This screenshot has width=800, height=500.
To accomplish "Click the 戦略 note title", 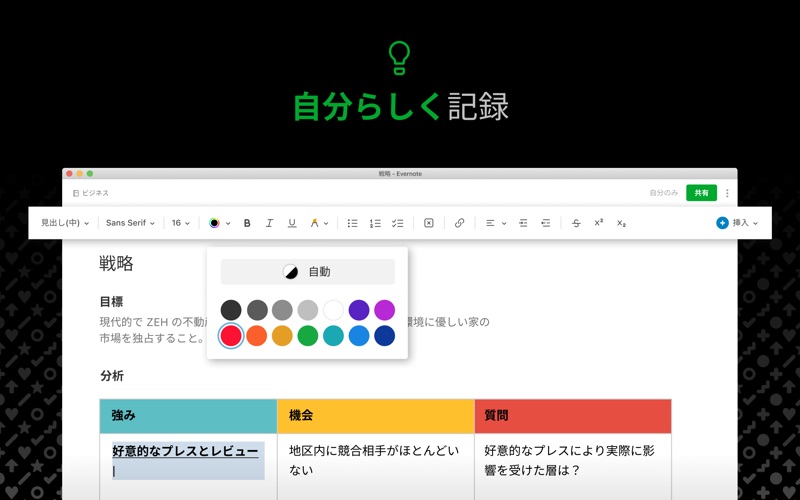I will [116, 263].
